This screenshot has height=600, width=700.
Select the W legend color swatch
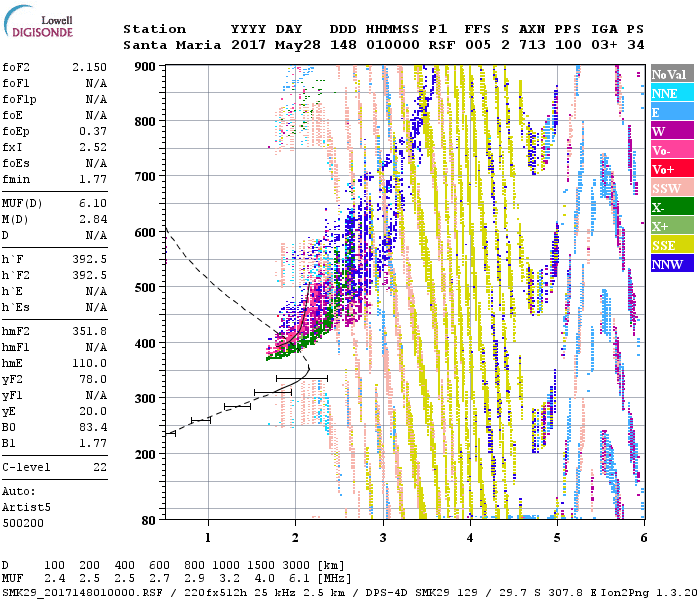point(672,130)
